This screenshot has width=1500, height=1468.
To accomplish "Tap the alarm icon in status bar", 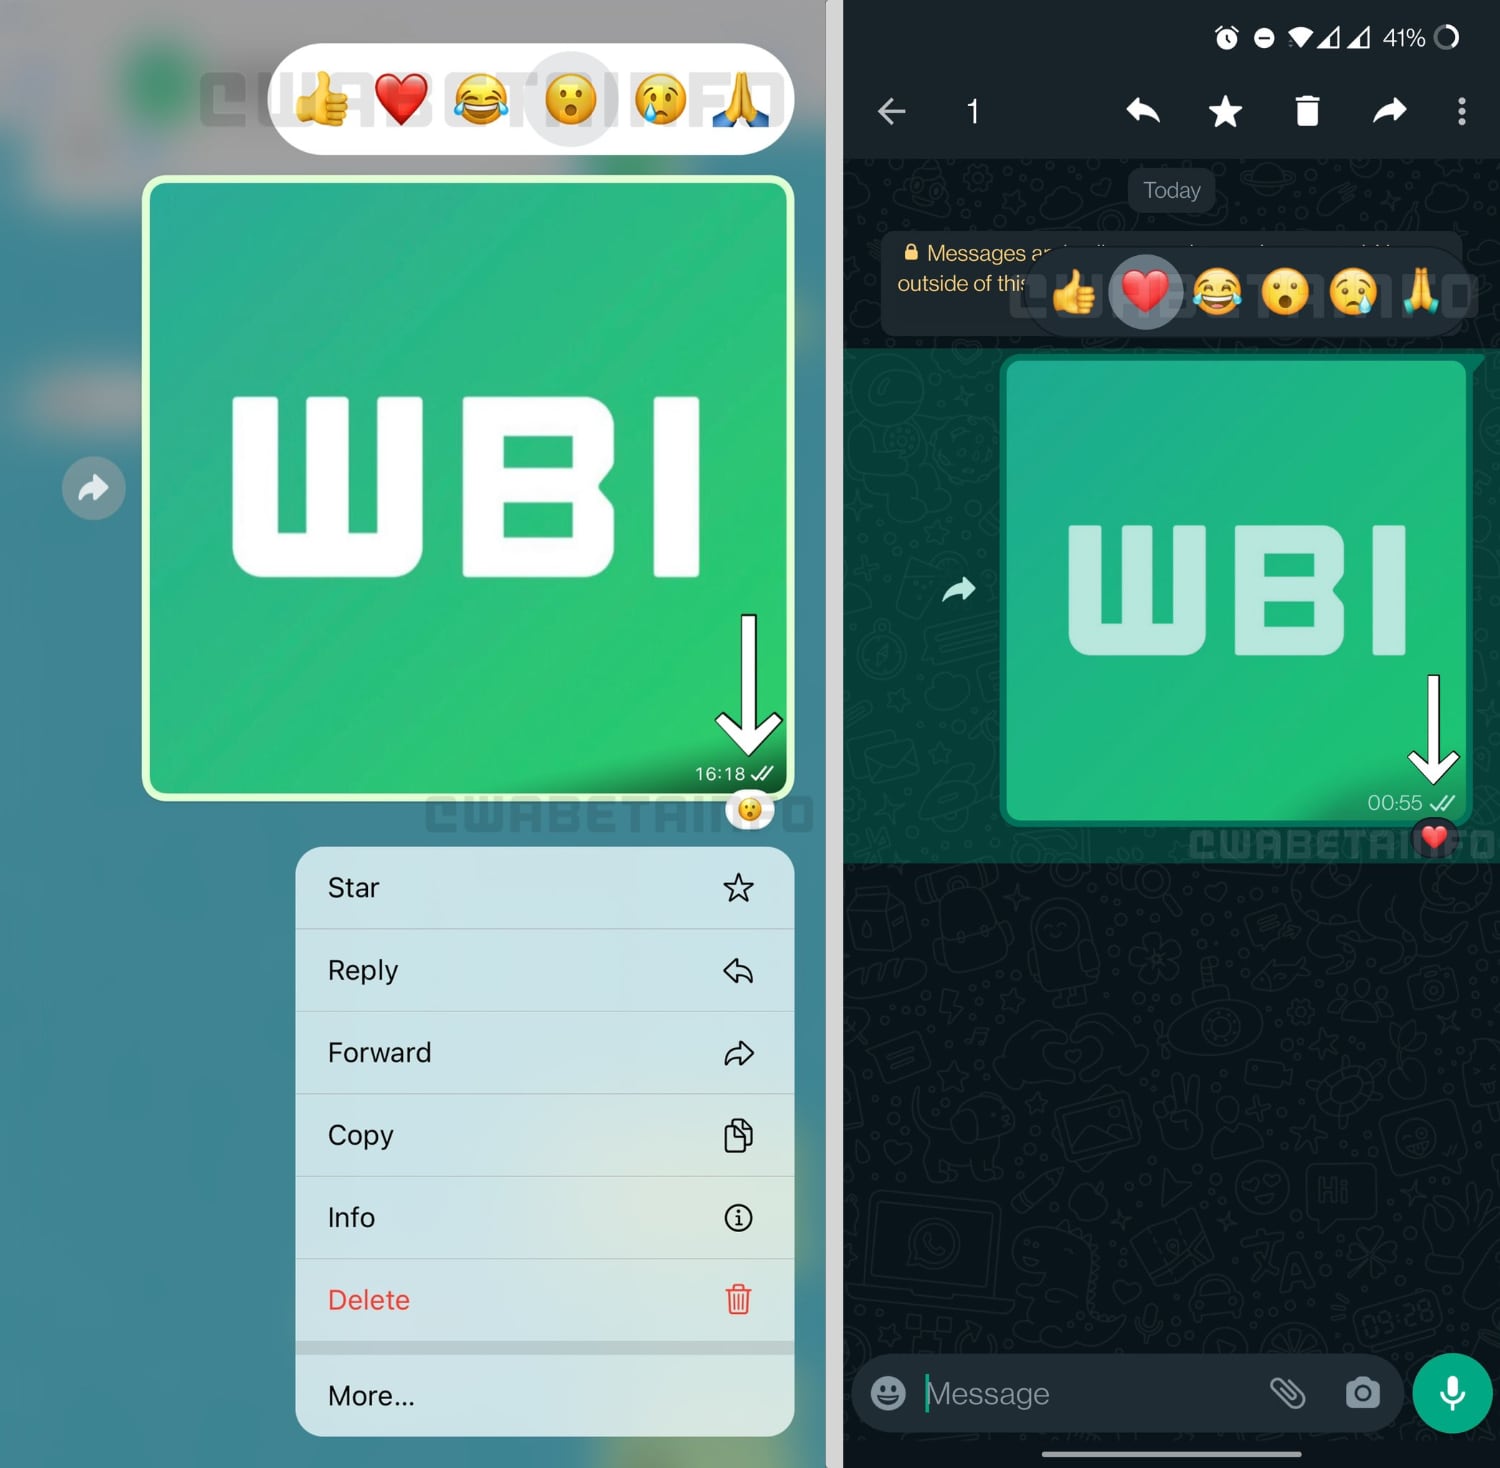I will pos(1227,38).
